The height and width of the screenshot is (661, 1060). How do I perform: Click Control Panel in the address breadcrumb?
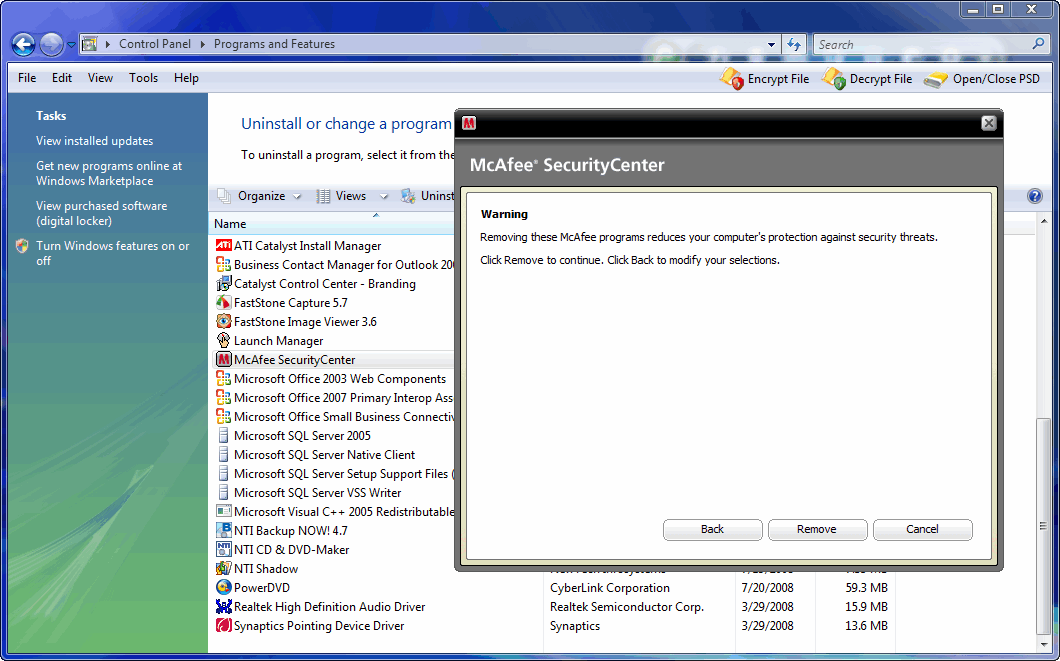coord(155,44)
